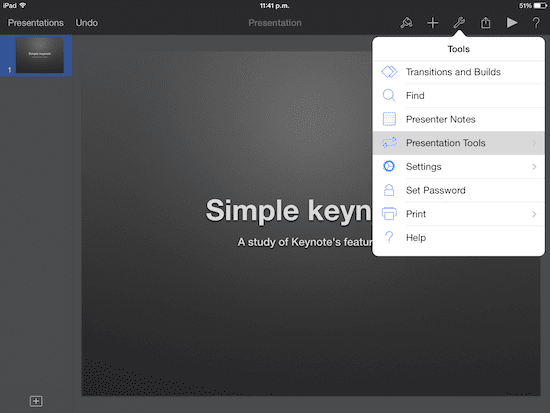Expand Settings chevron

click(x=534, y=167)
